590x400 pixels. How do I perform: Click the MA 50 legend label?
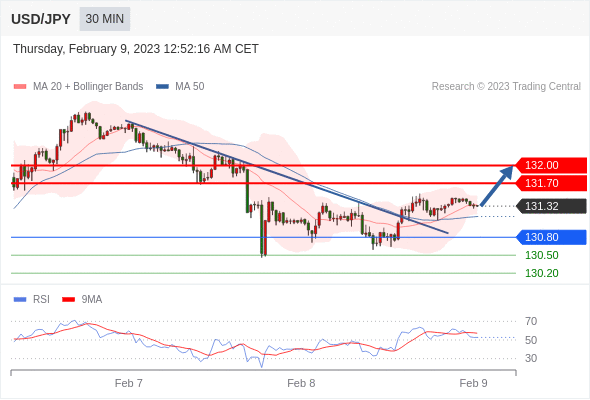pyautogui.click(x=190, y=87)
